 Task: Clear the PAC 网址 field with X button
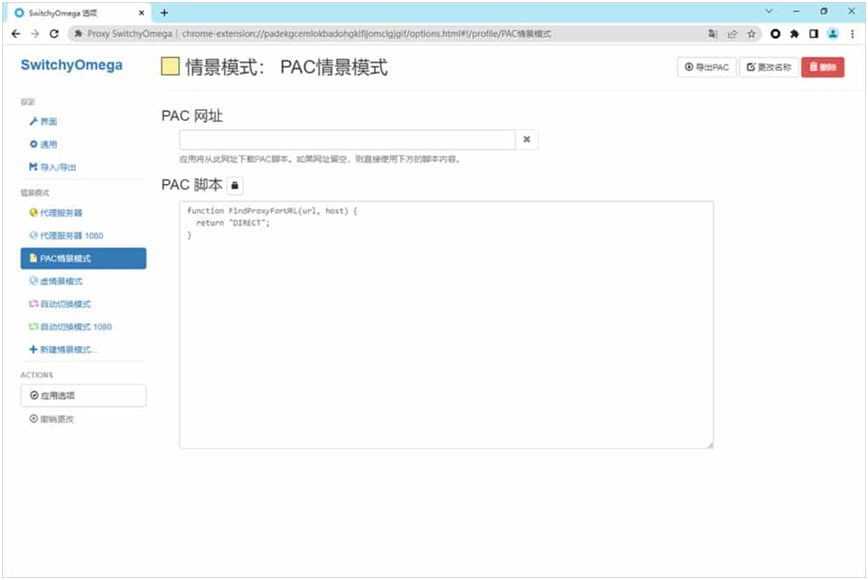pyautogui.click(x=527, y=140)
